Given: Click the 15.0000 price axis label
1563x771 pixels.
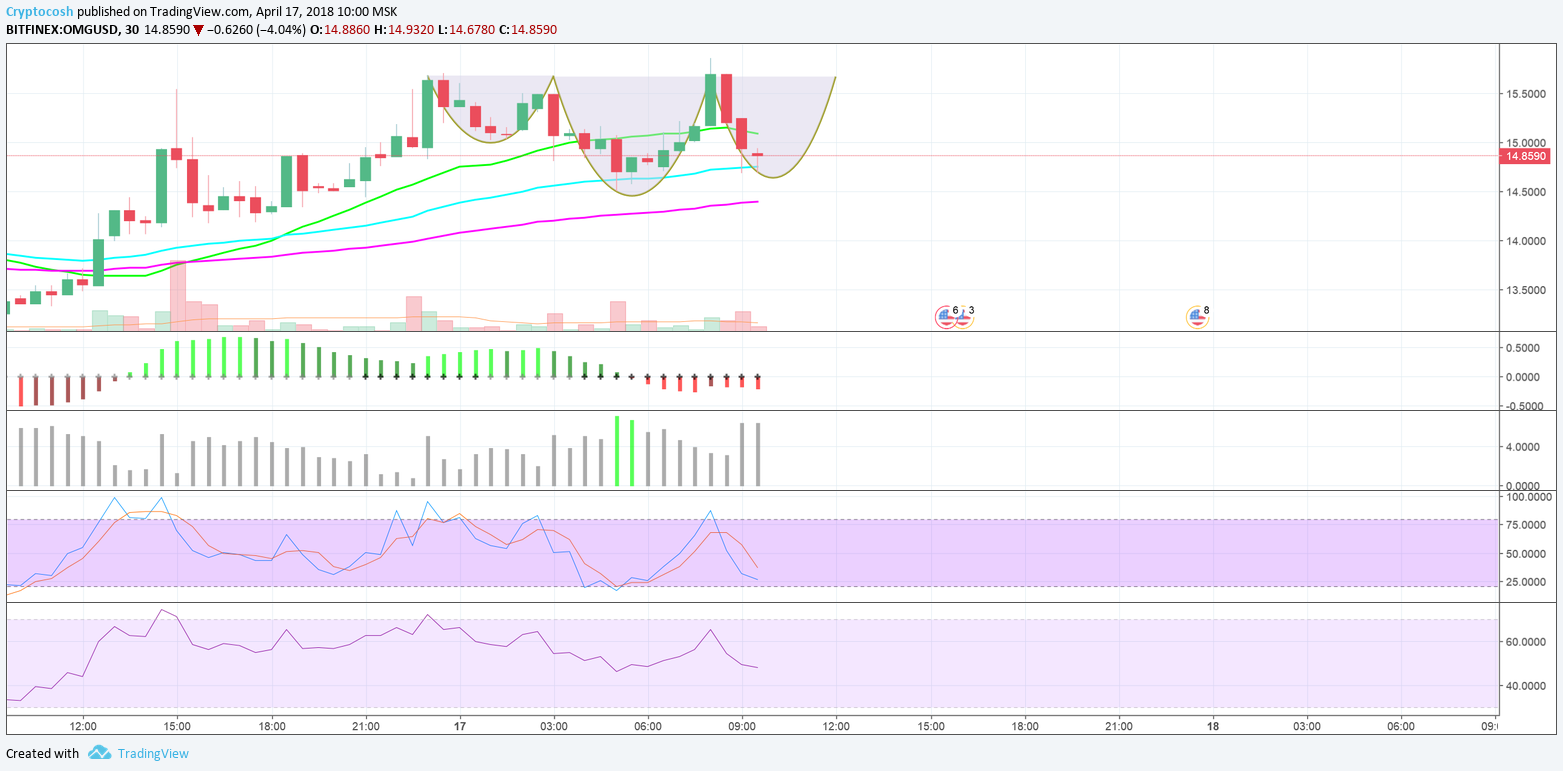Looking at the screenshot, I should tap(1525, 143).
